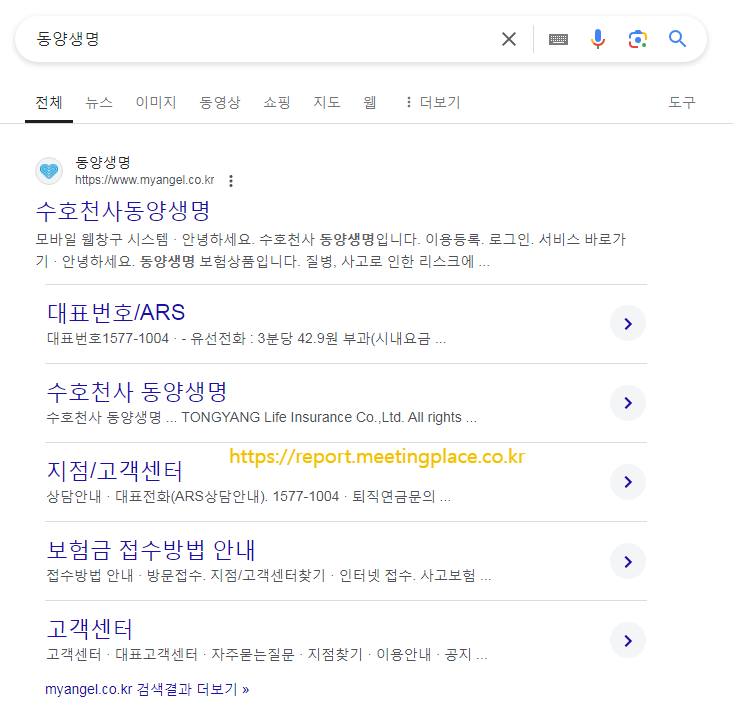Image resolution: width=733 pixels, height=713 pixels.
Task: Click the https://www.myangel.co.kr URL text
Action: pyautogui.click(x=144, y=180)
